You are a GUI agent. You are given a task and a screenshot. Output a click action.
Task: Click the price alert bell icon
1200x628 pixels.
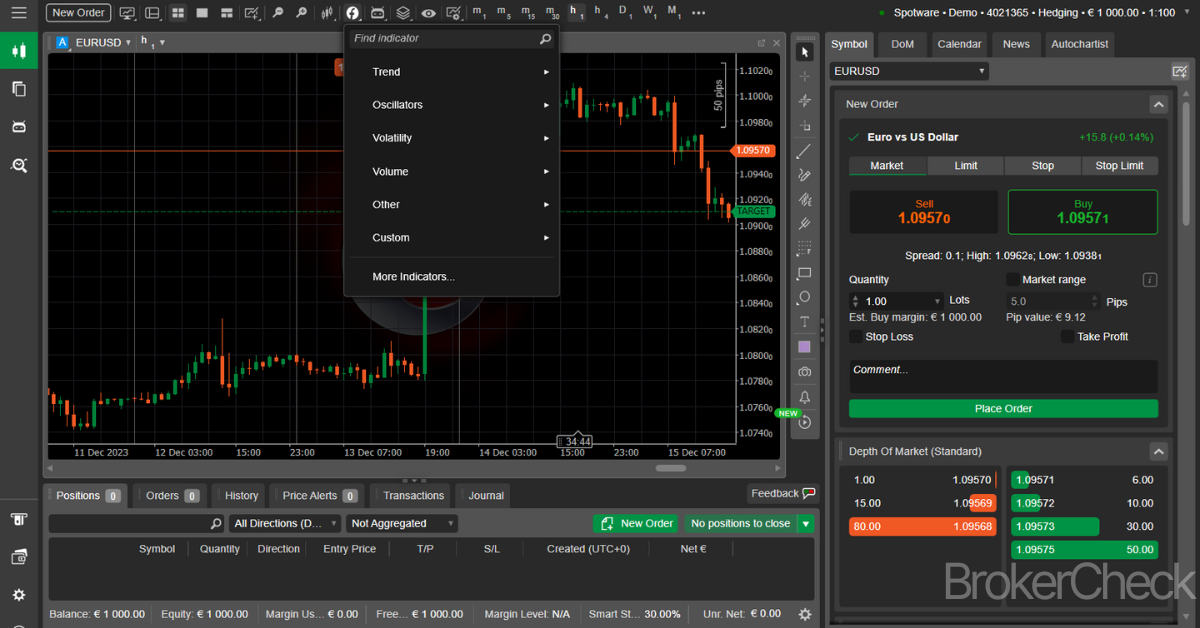click(805, 397)
